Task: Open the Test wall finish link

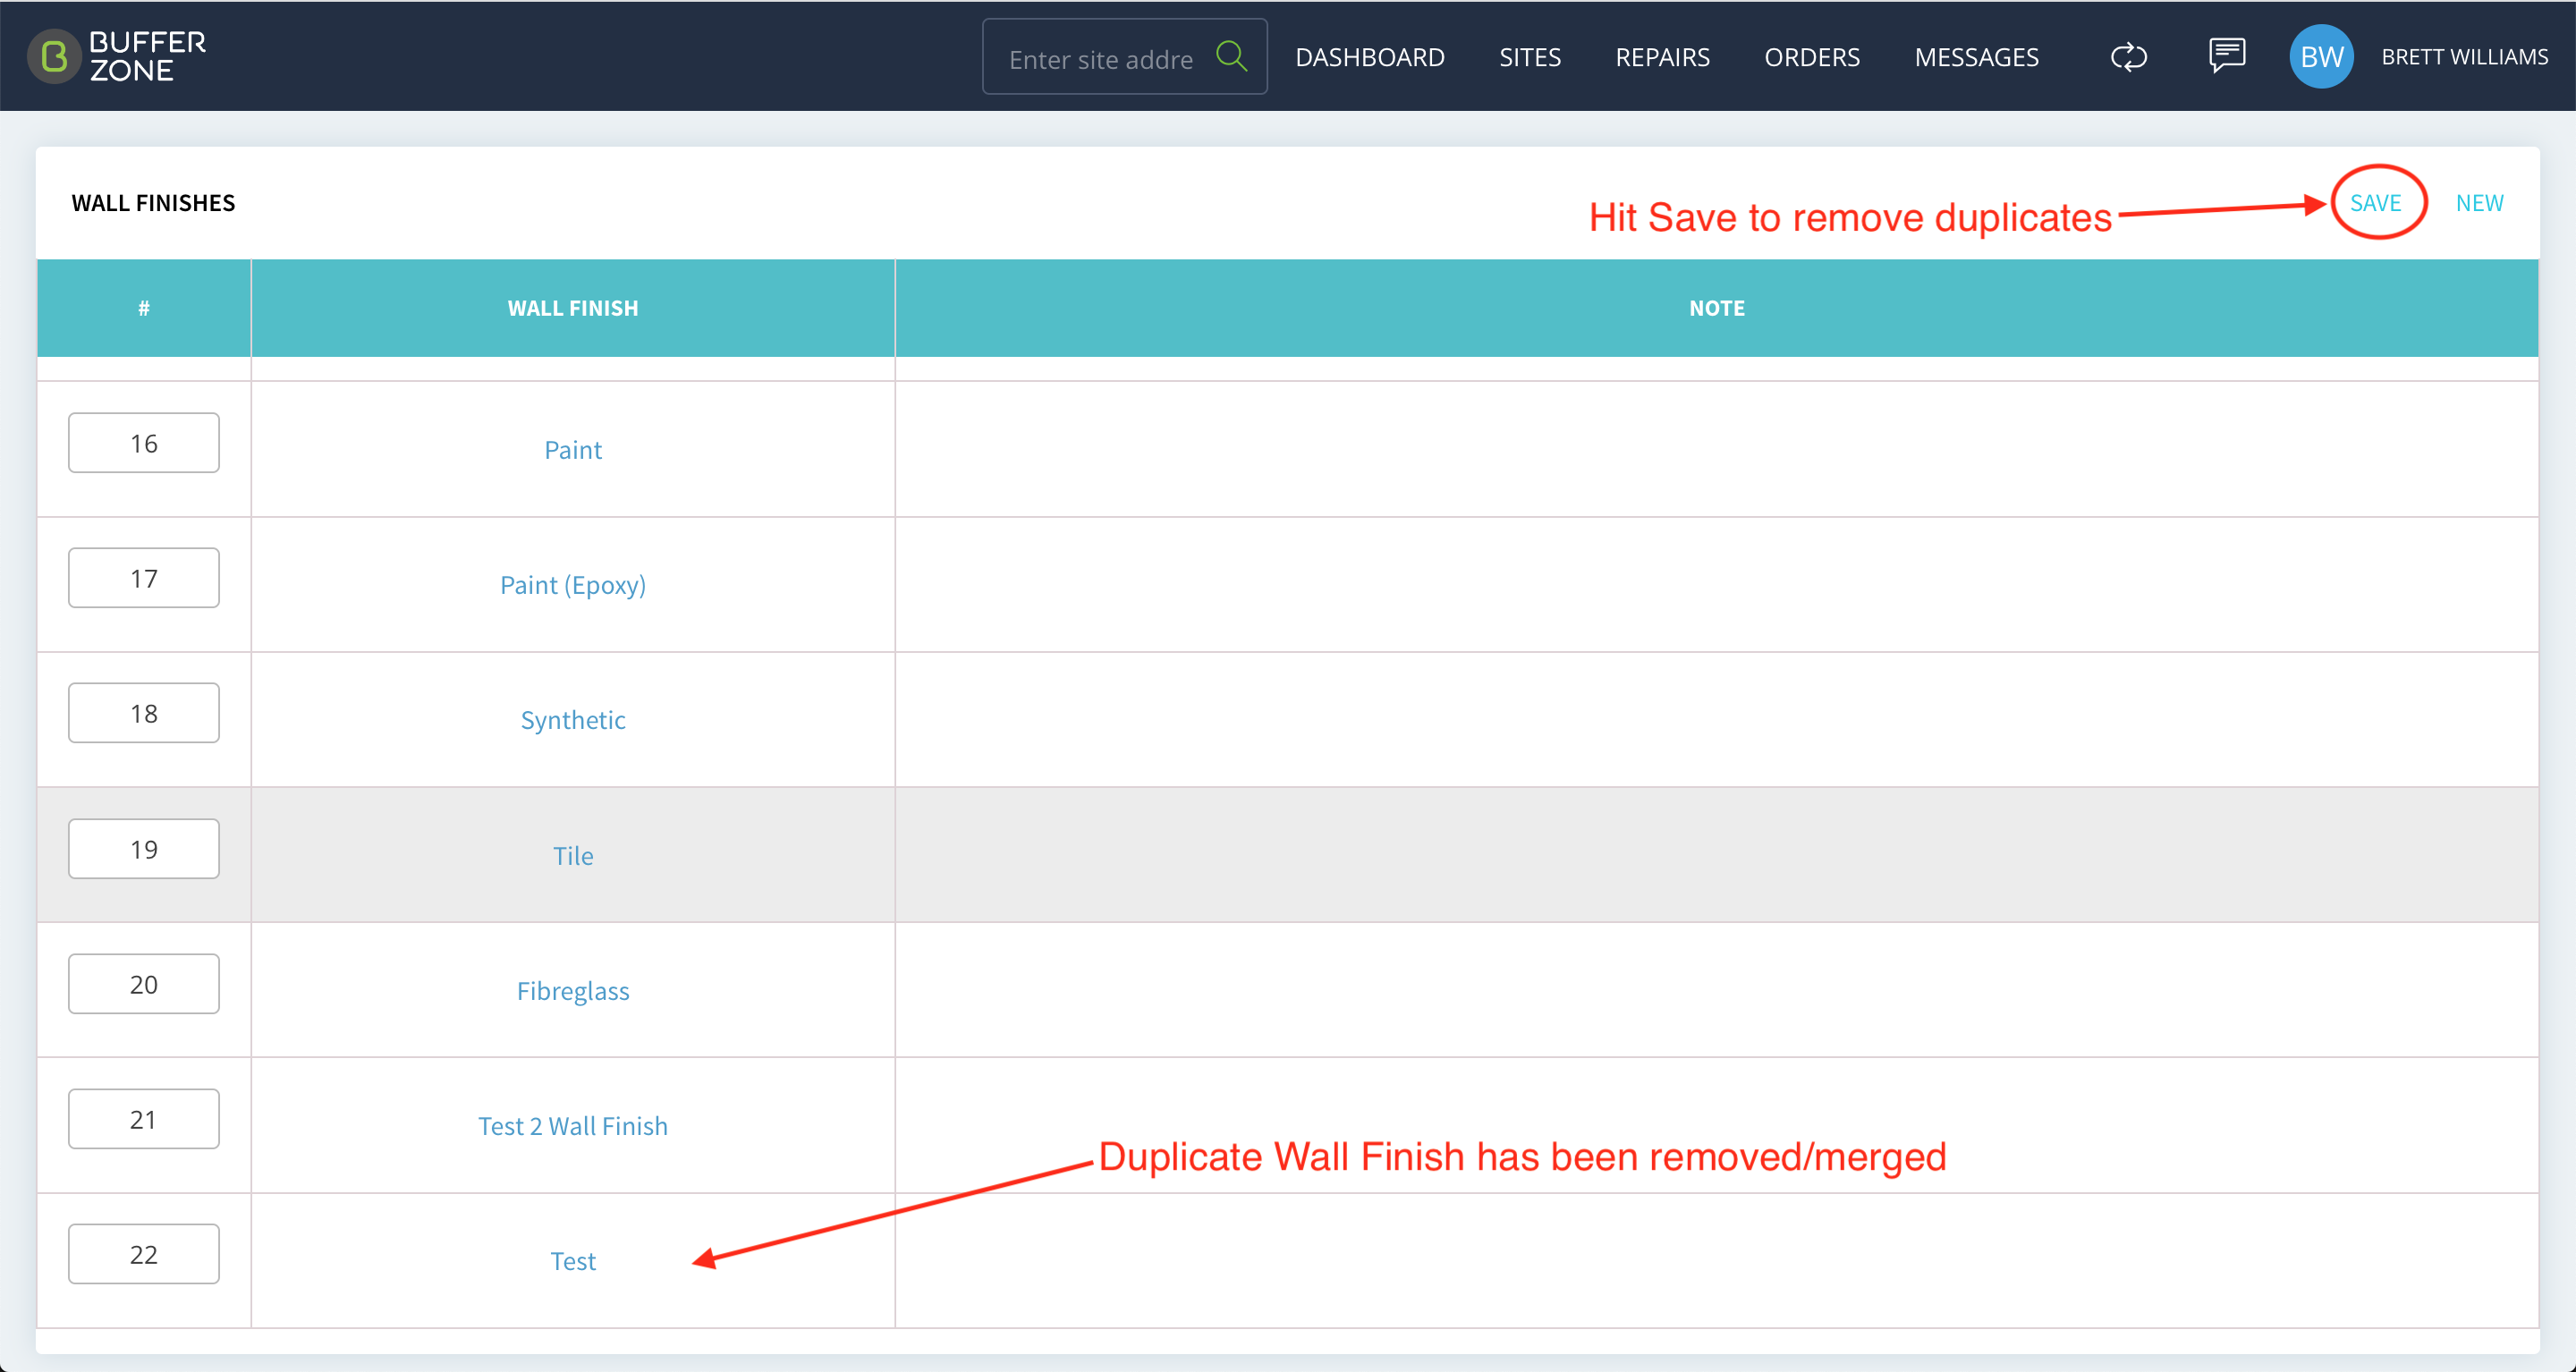Action: tap(573, 1261)
